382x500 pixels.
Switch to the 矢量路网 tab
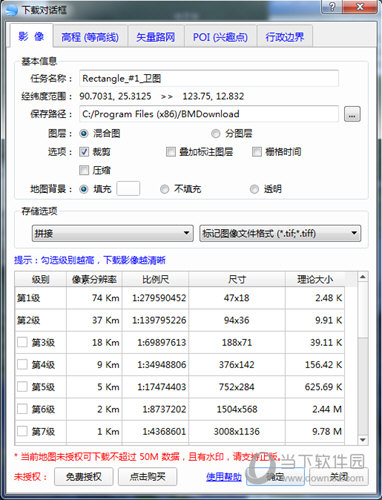click(x=156, y=37)
